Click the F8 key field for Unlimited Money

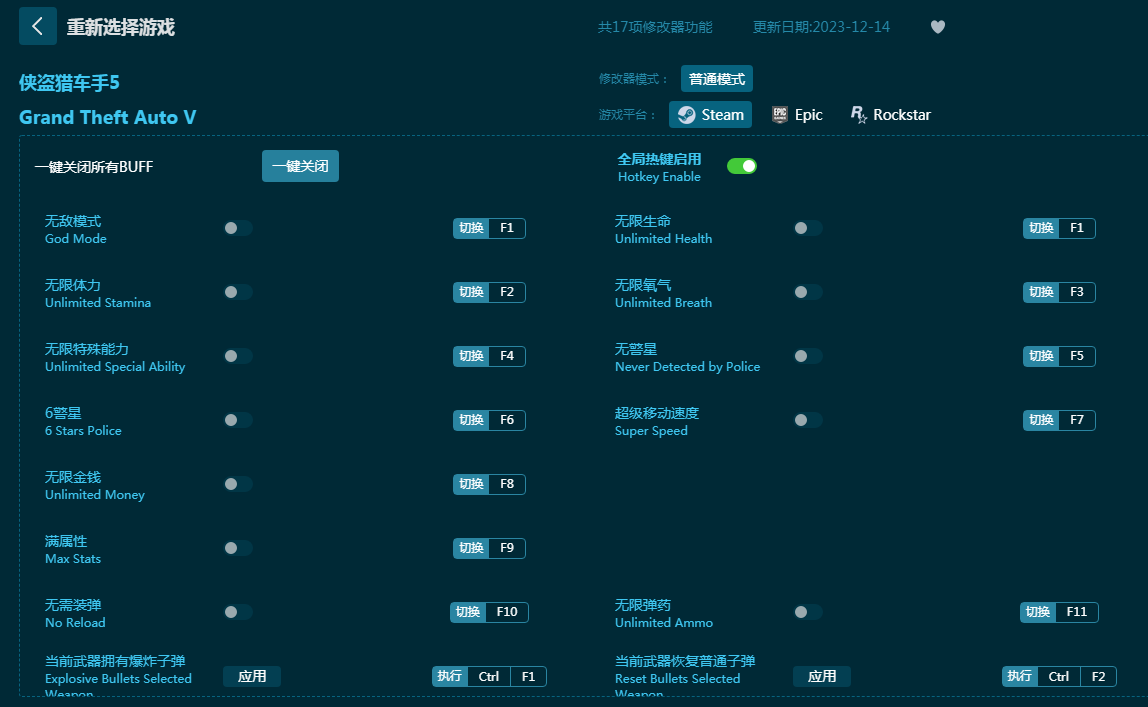point(507,484)
